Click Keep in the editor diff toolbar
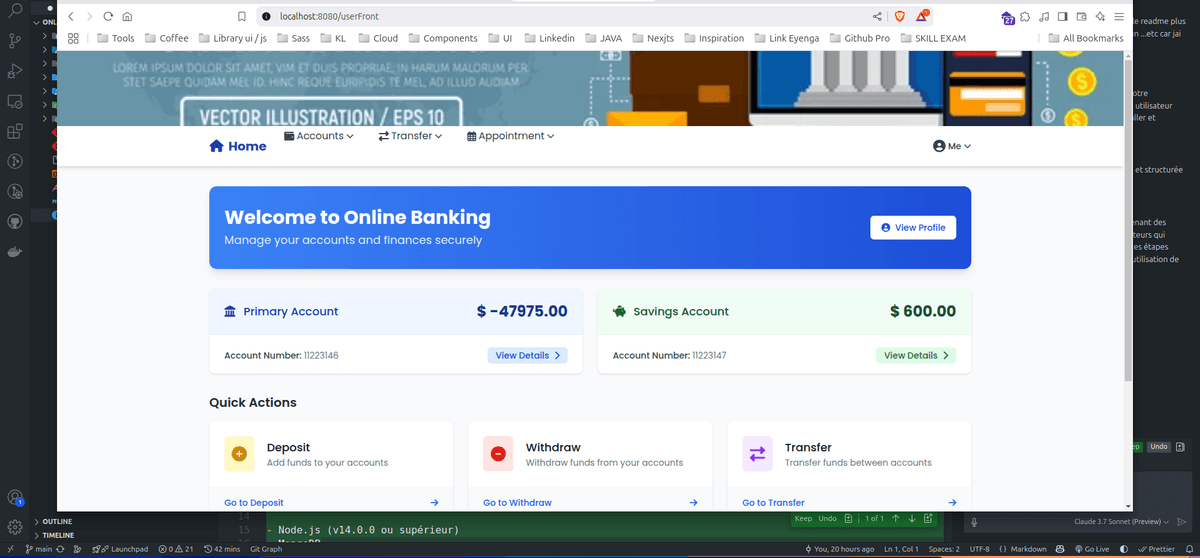The width and height of the screenshot is (1200, 558). [x=803, y=519]
